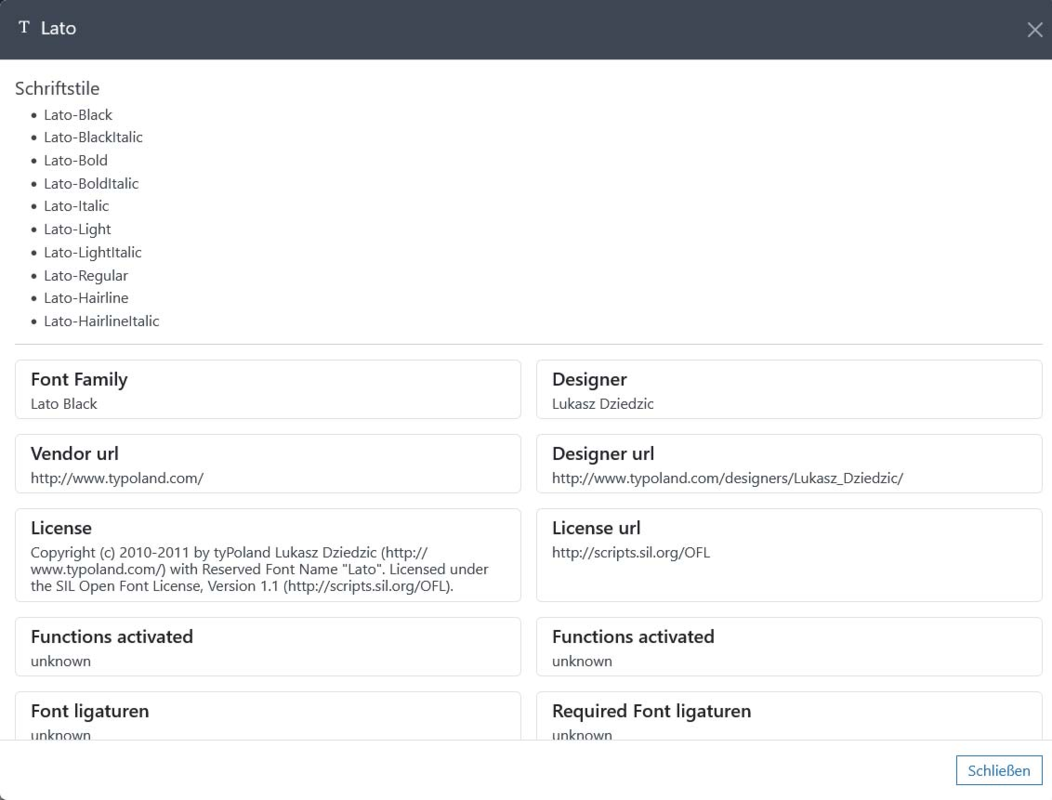Click the Designer url card heading
This screenshot has width=1052, height=800.
click(602, 454)
